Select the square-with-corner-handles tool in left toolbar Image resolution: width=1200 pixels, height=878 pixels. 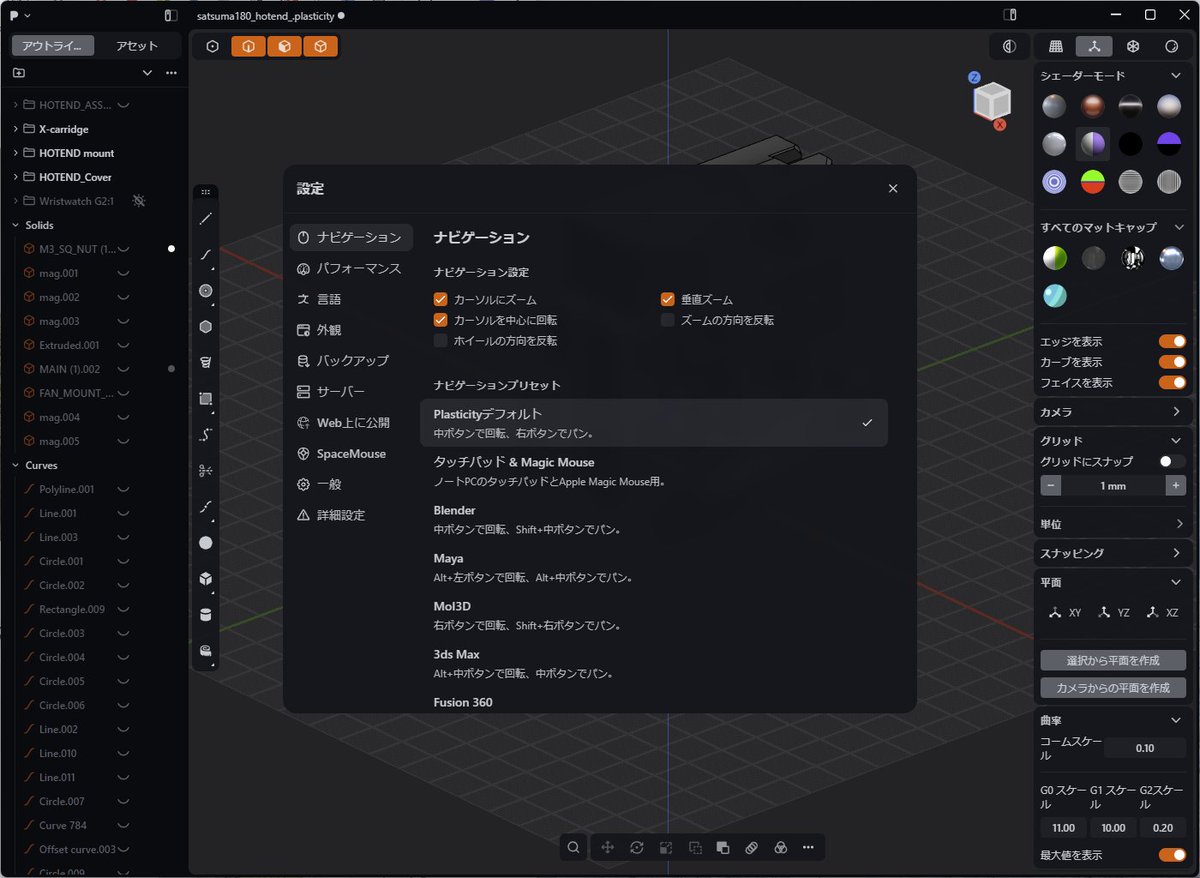point(206,398)
